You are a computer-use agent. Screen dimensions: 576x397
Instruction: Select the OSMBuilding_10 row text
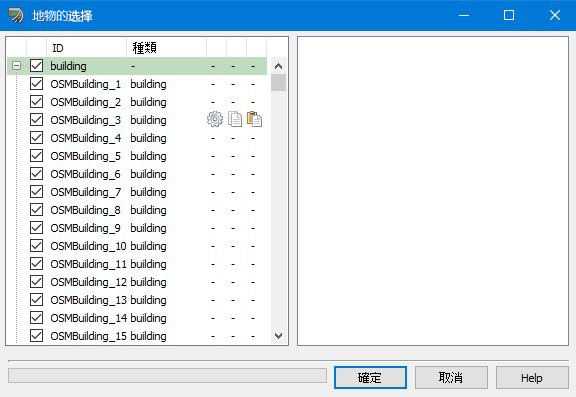coord(89,246)
